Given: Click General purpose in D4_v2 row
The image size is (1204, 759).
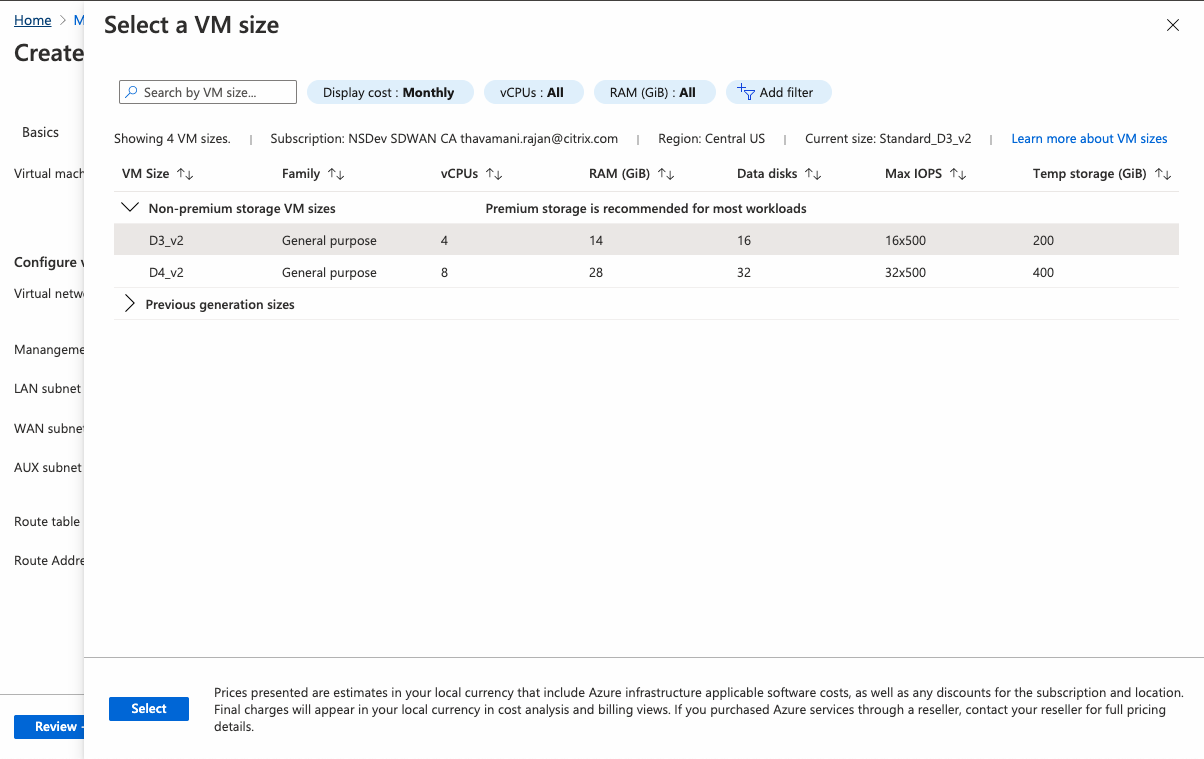Looking at the screenshot, I should (x=329, y=272).
